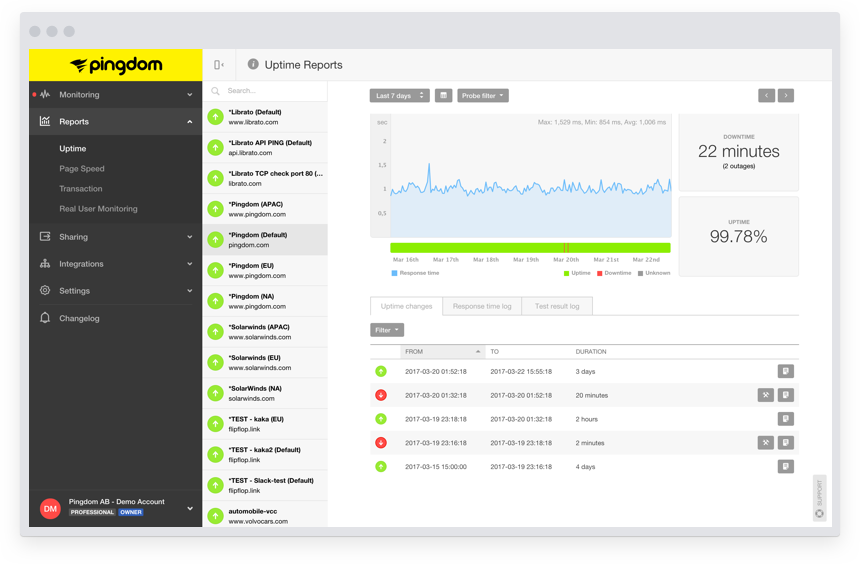Expand the Monitoring menu chevron
The height and width of the screenshot is (564, 860).
tap(190, 94)
